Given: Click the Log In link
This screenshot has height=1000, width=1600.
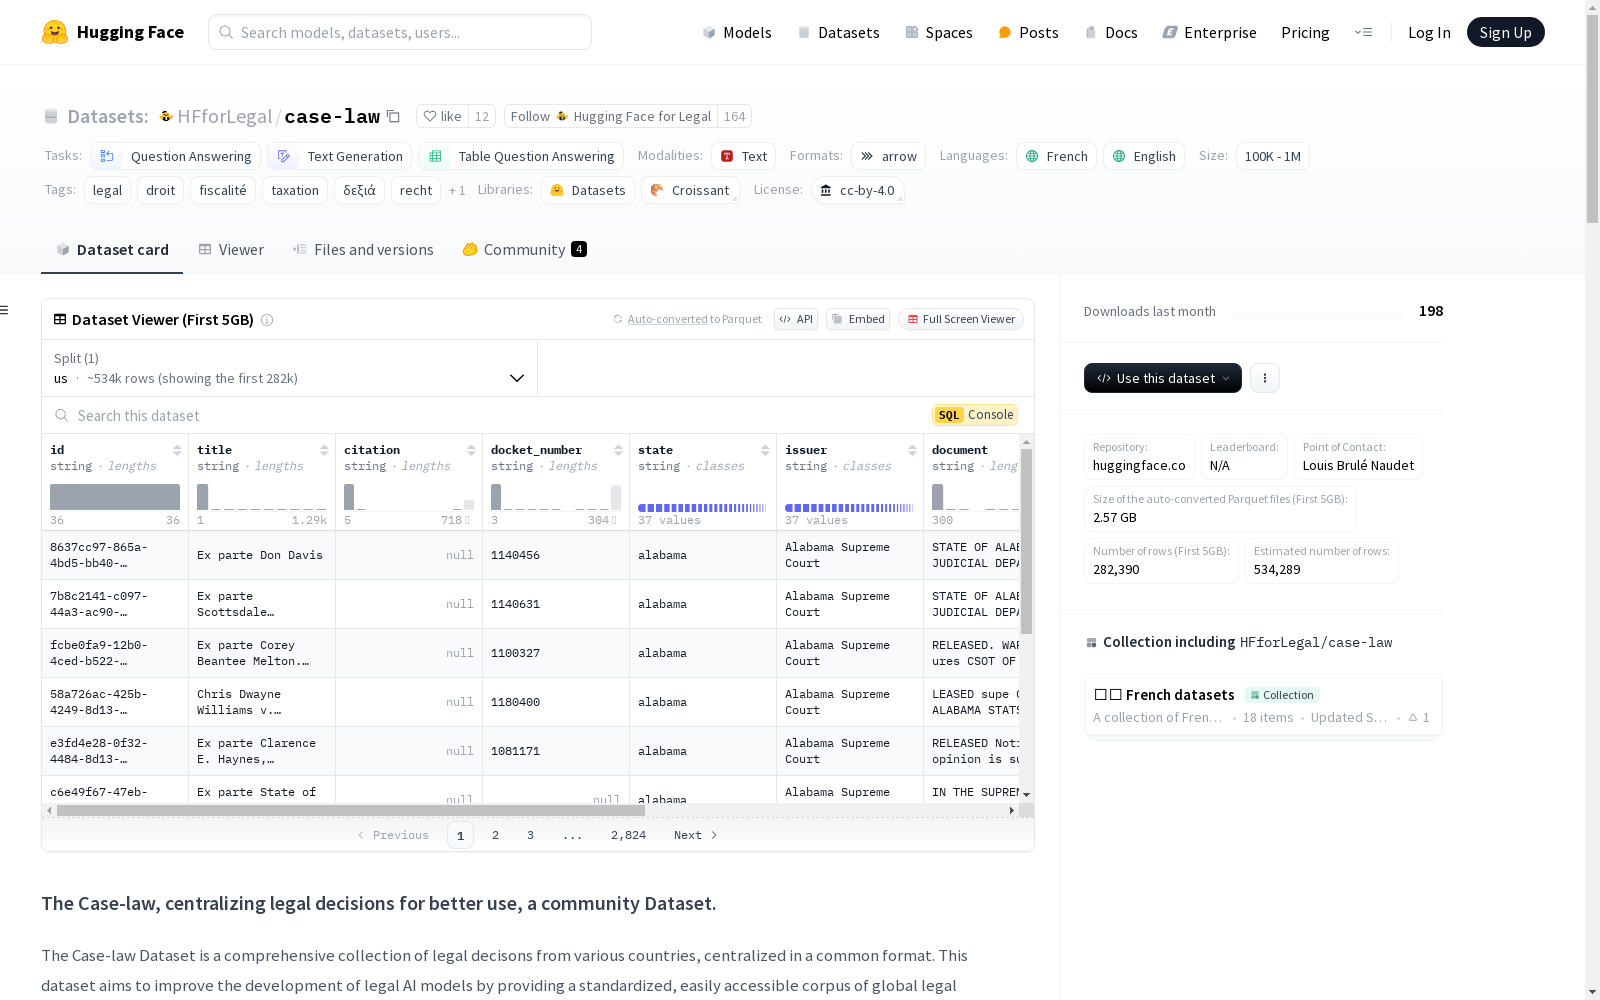Looking at the screenshot, I should [x=1429, y=32].
